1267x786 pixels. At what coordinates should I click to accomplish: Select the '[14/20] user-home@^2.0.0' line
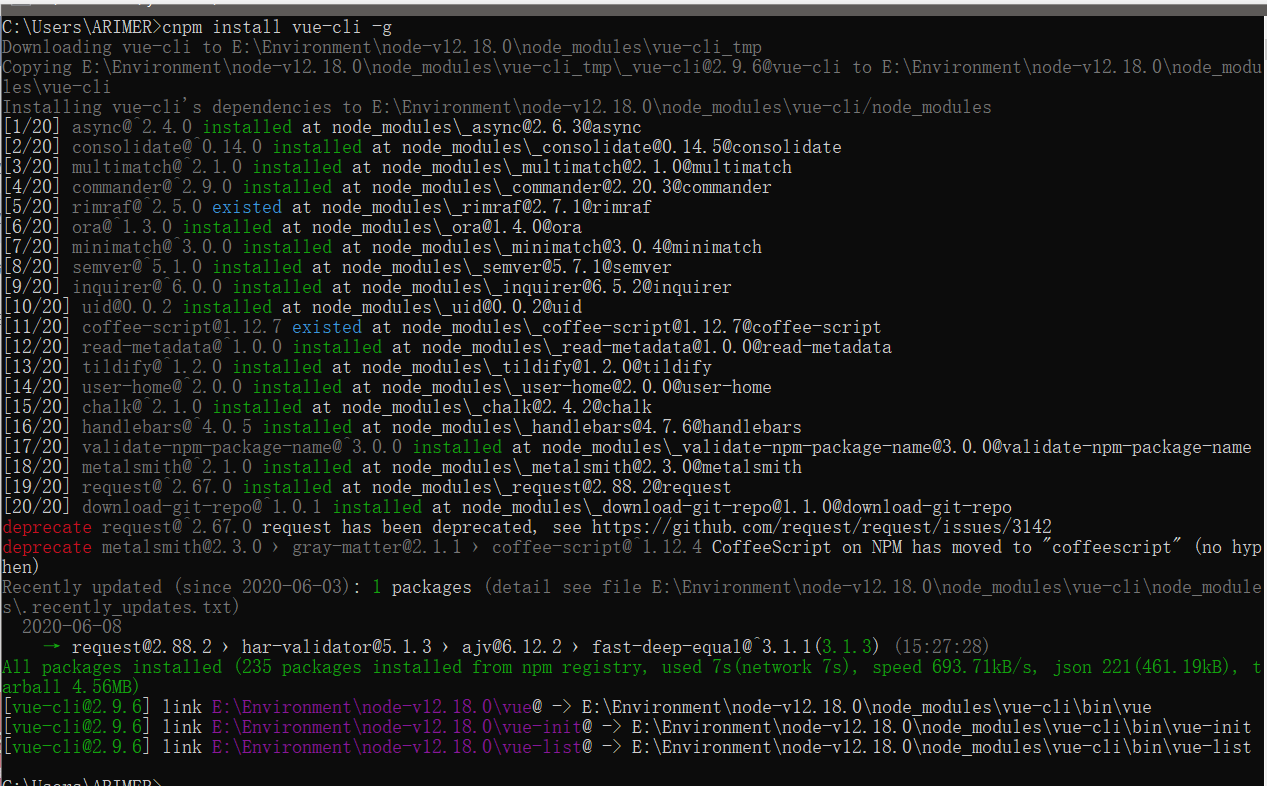(387, 387)
